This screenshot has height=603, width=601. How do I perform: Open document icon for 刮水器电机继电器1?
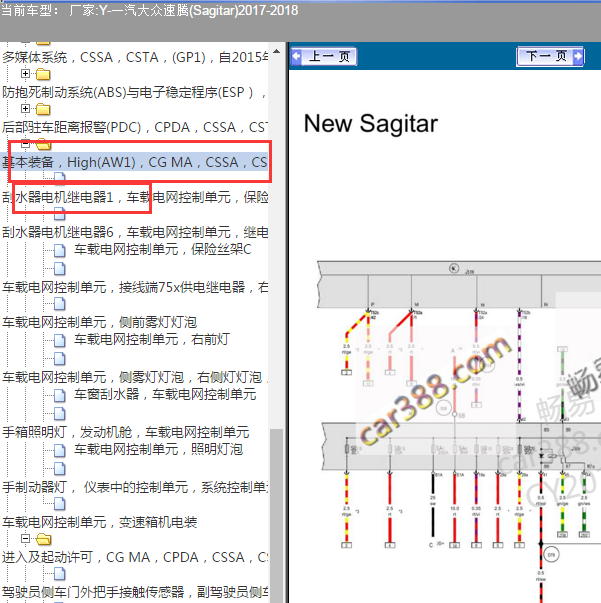60,177
